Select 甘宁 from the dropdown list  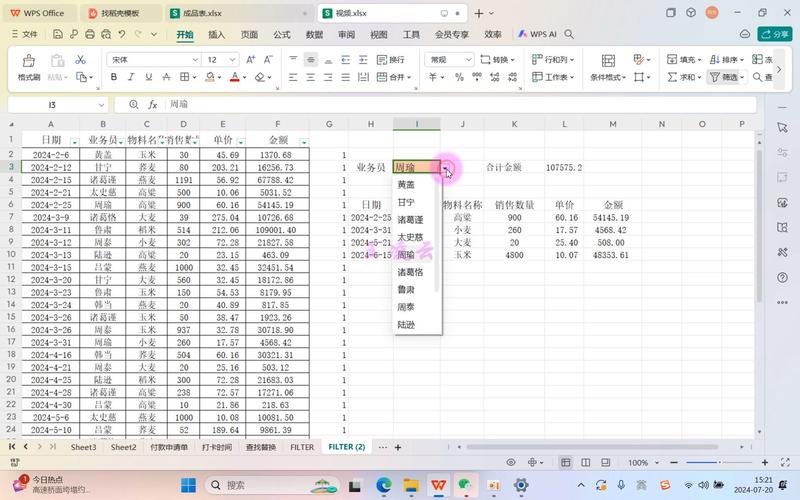point(417,202)
